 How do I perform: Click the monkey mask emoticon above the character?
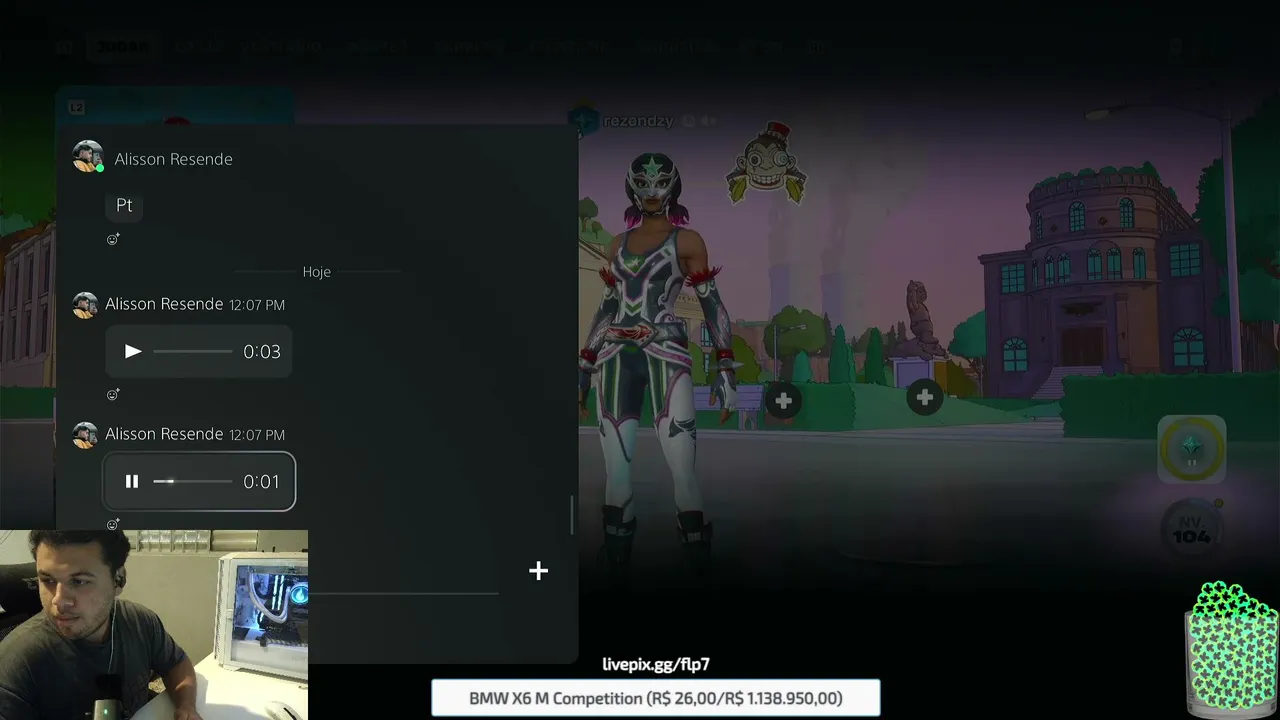click(767, 163)
